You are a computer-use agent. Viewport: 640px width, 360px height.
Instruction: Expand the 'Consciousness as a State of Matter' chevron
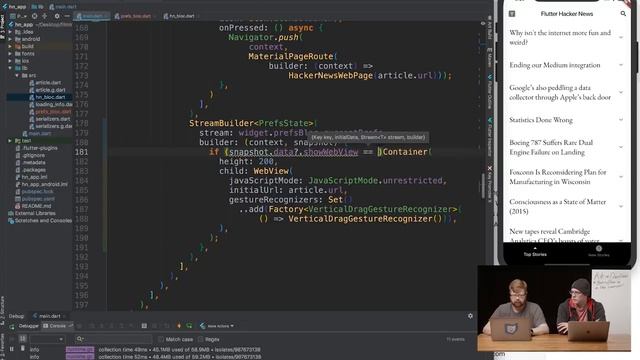(621, 206)
